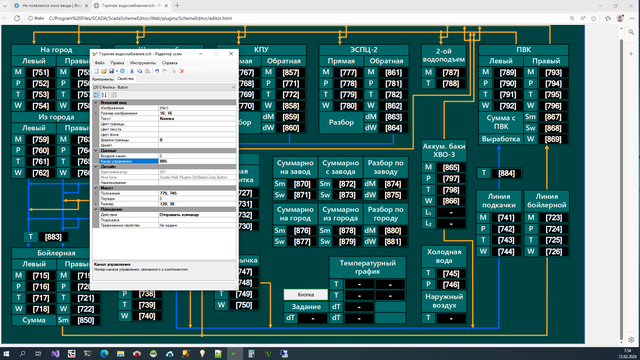The image size is (640, 360).
Task: Click the Аккум. баки ХВО-3 header
Action: coord(444,151)
